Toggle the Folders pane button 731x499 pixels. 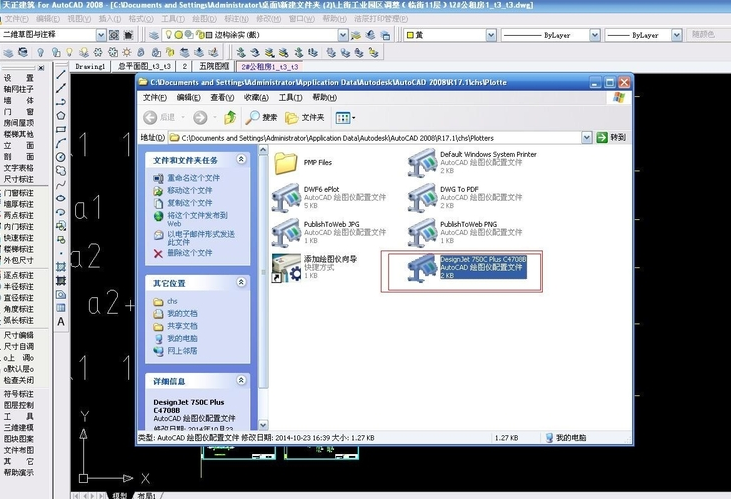pos(307,117)
